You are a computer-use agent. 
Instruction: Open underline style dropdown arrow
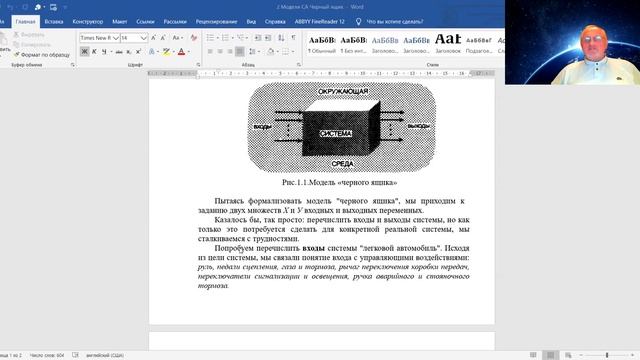(111, 52)
